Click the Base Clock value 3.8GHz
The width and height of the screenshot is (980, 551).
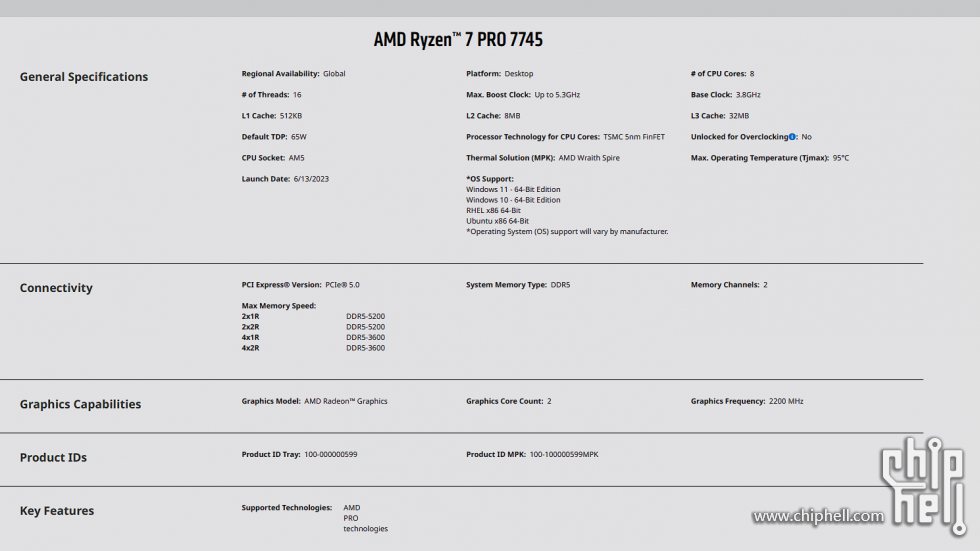tap(748, 95)
